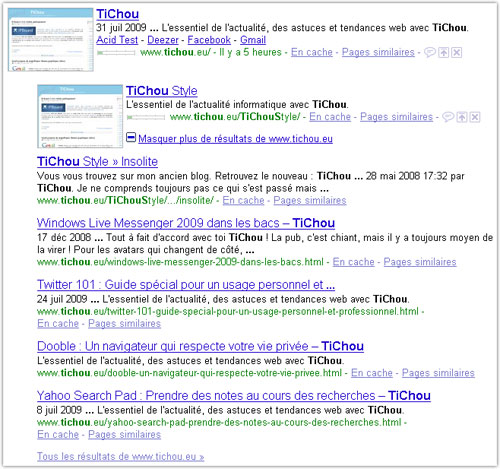Image resolution: width=500 pixels, height=469 pixels.
Task: Open the Acid Test sitelink
Action: tap(117, 40)
